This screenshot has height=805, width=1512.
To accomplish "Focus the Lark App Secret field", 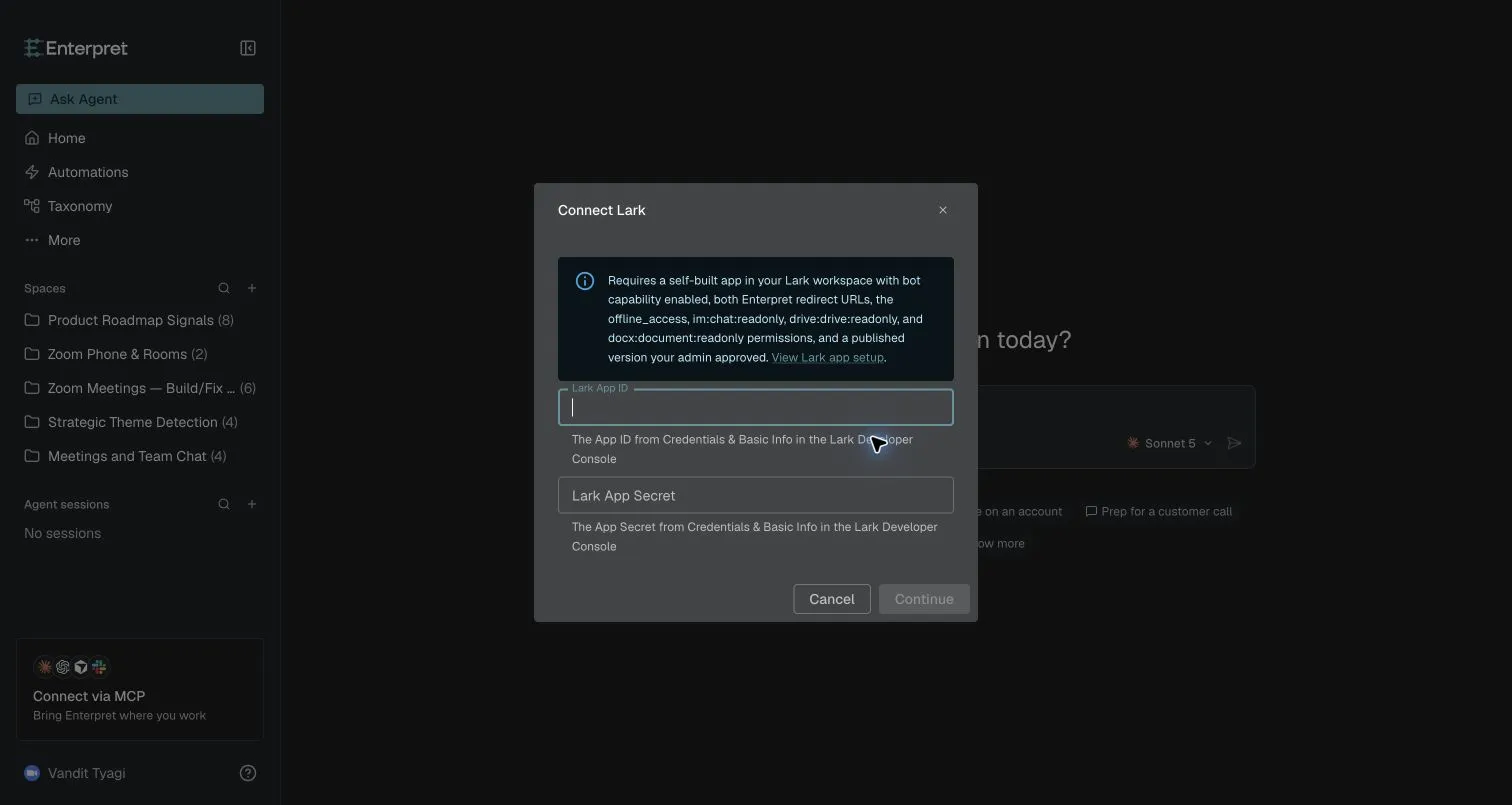I will pyautogui.click(x=756, y=495).
